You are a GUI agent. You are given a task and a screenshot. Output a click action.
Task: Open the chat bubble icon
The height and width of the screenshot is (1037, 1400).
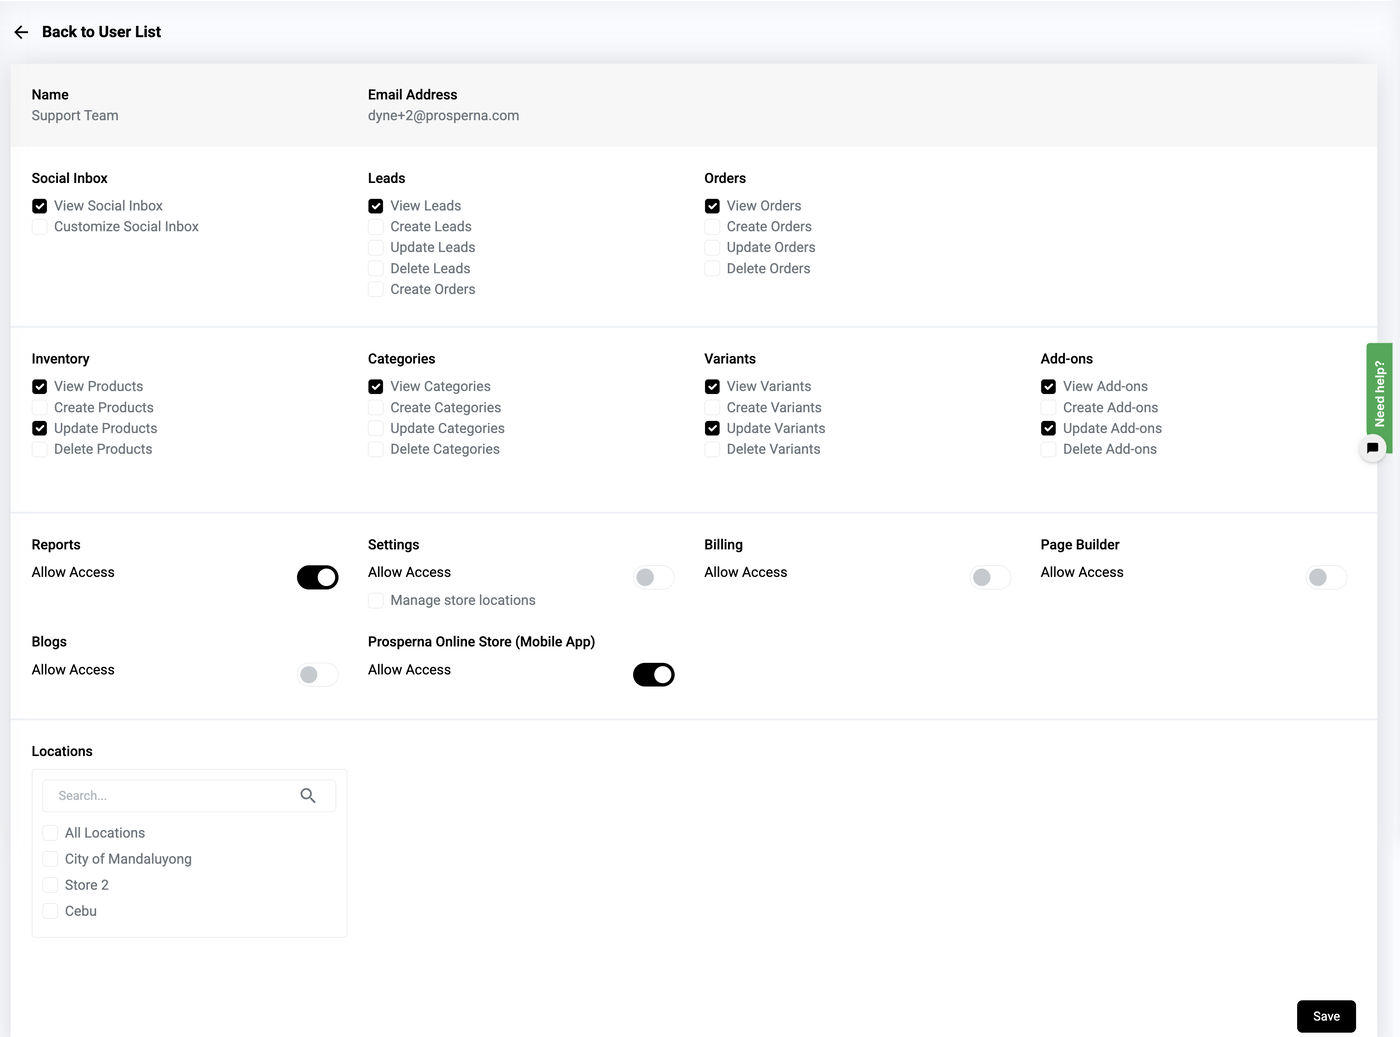click(x=1372, y=448)
